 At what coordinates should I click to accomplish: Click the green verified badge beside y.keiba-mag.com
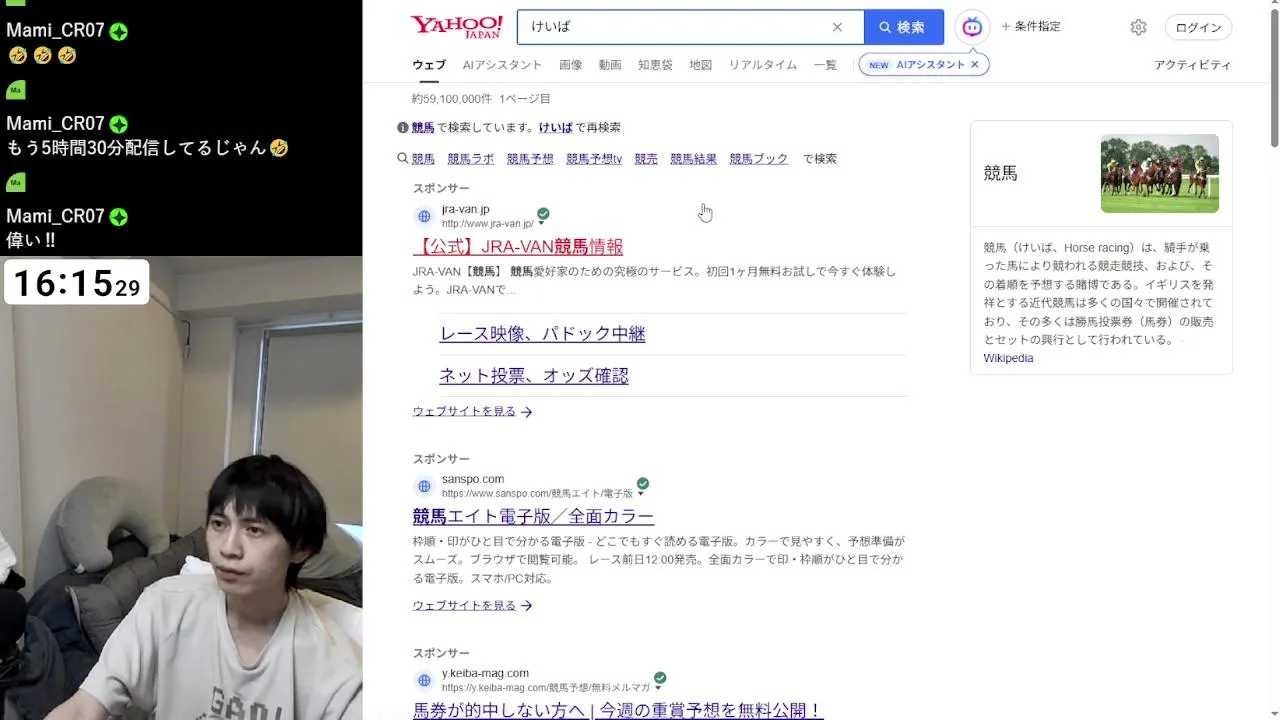click(660, 677)
